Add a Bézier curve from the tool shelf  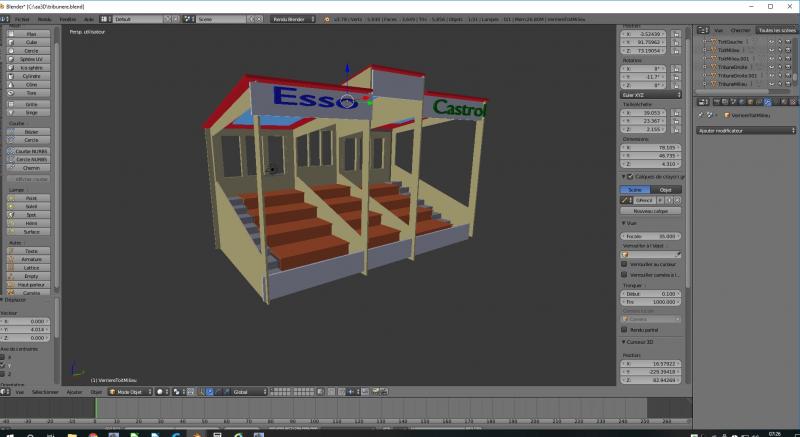[31, 132]
